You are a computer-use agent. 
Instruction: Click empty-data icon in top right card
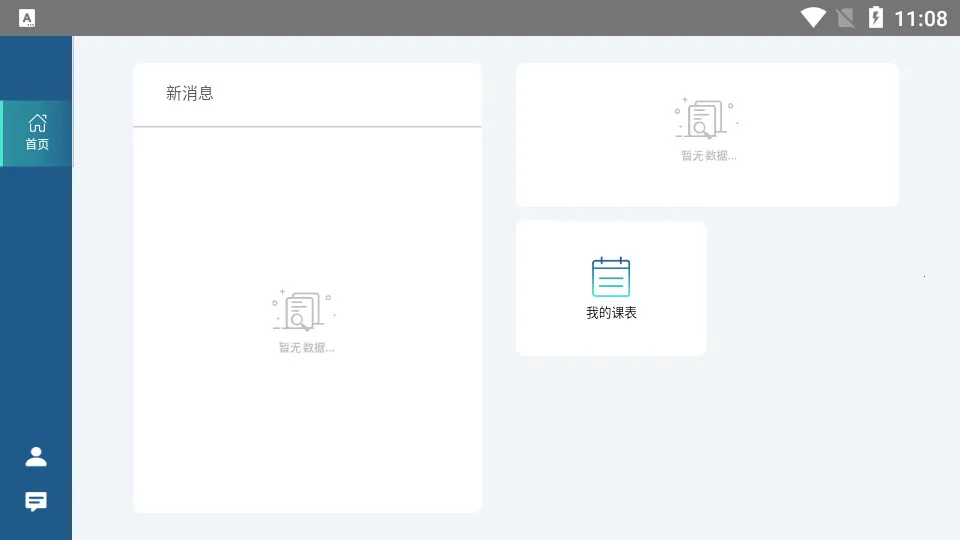[x=706, y=119]
